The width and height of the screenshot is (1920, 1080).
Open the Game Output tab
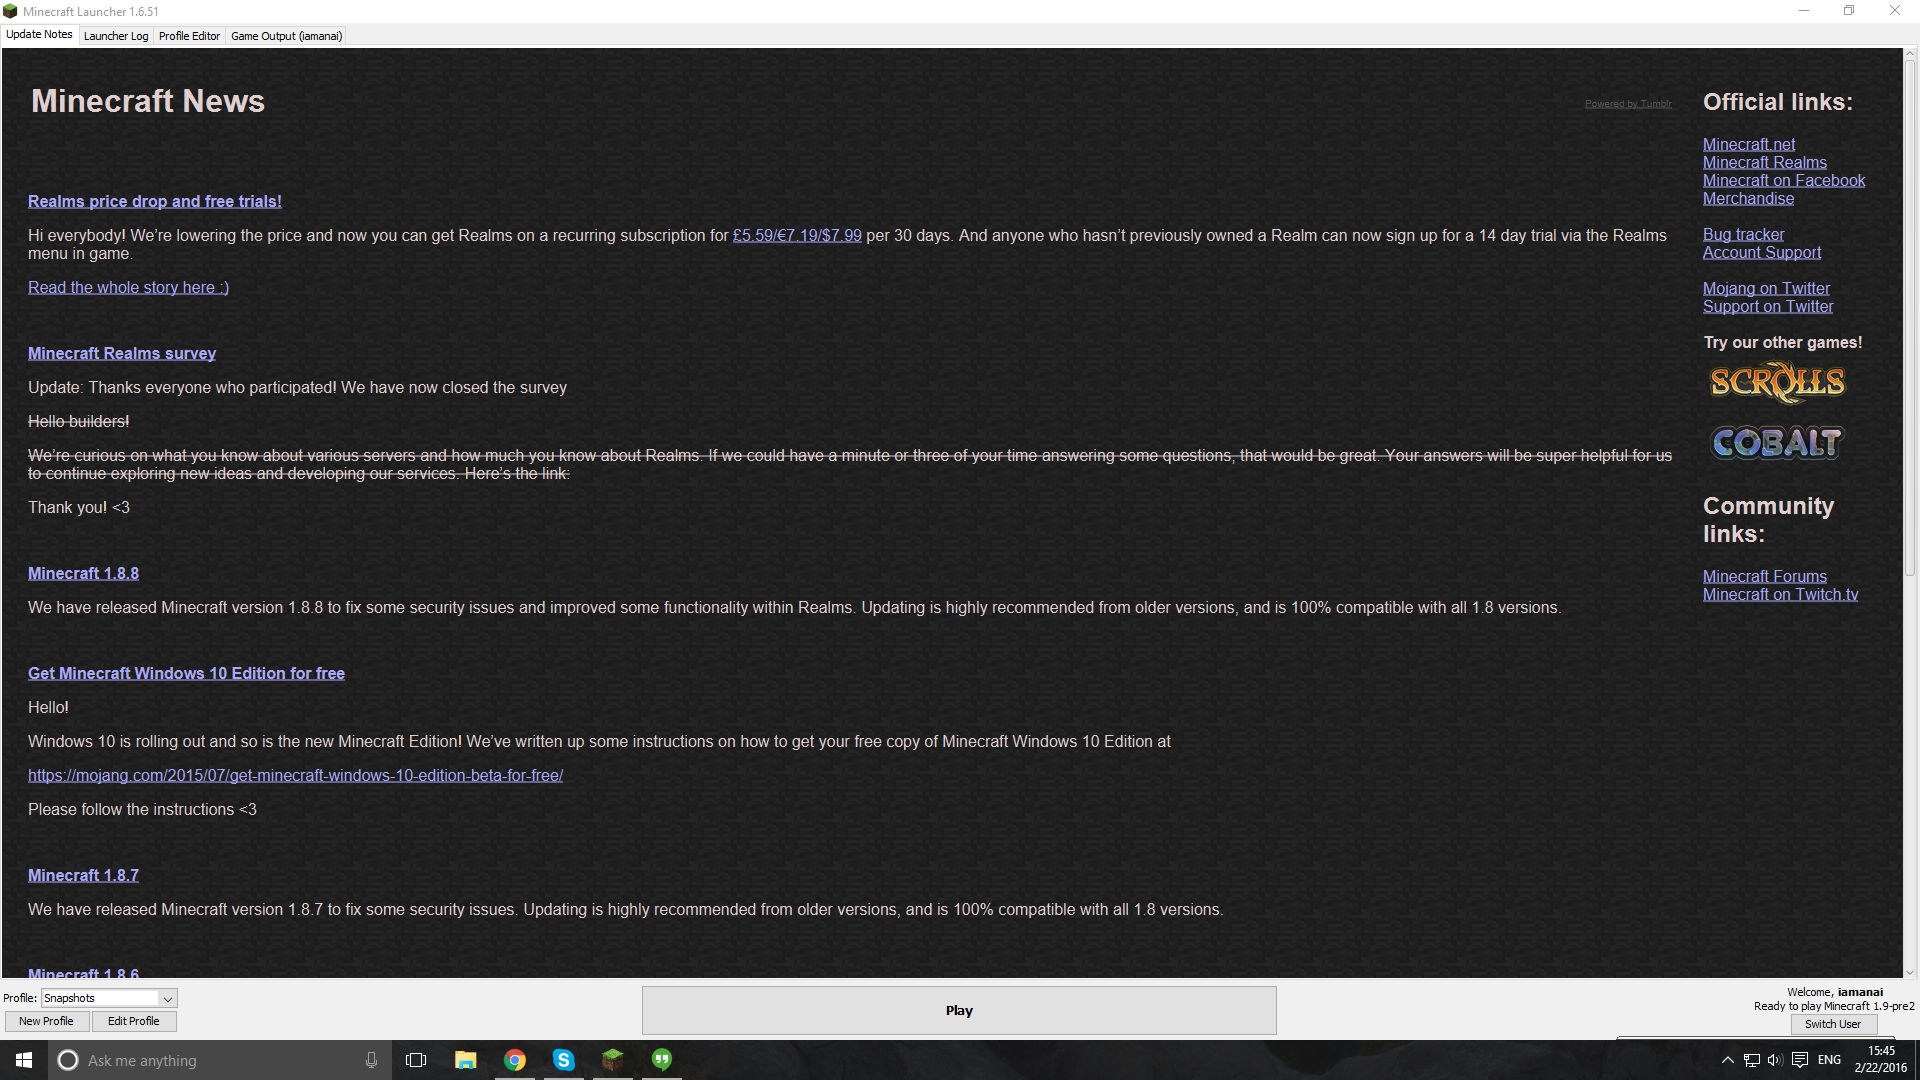click(x=286, y=36)
